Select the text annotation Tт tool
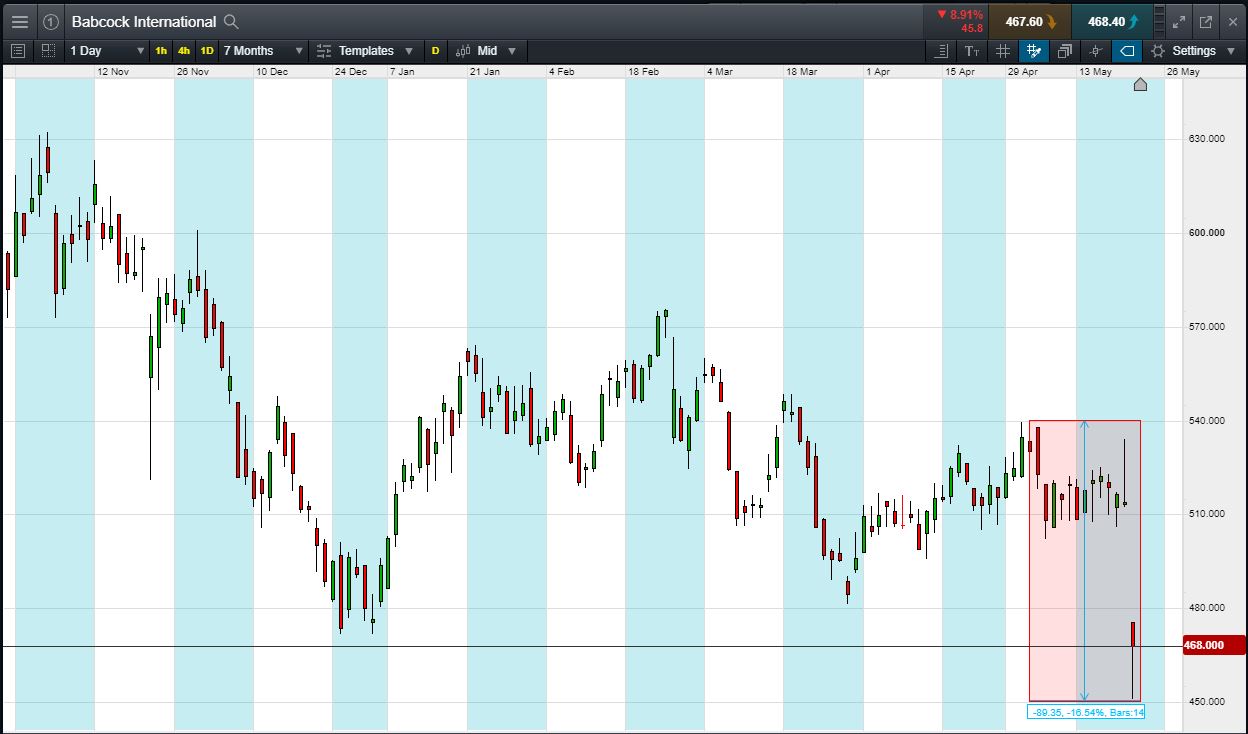 tap(972, 50)
